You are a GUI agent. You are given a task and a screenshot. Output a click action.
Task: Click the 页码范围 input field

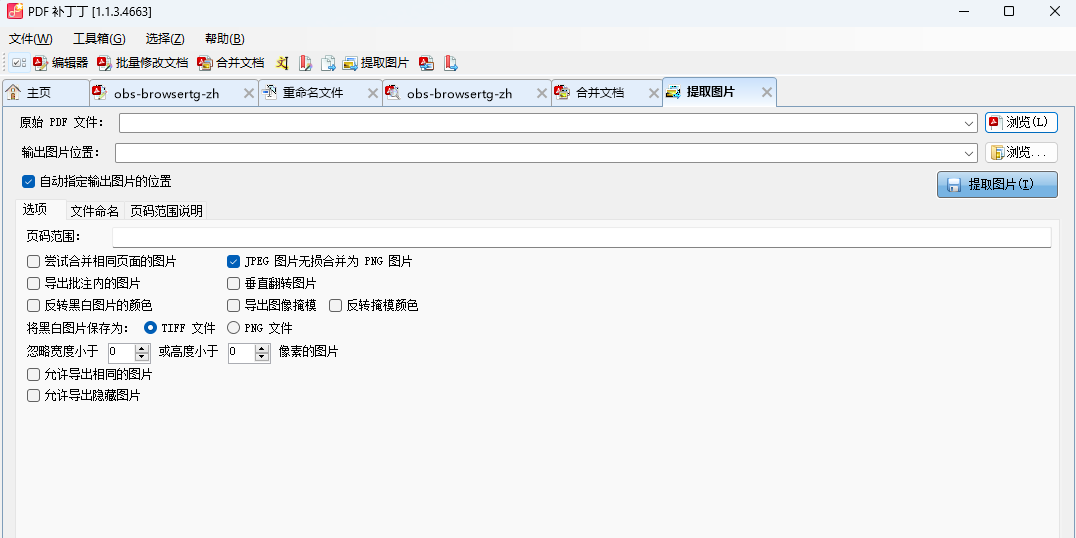tap(580, 237)
